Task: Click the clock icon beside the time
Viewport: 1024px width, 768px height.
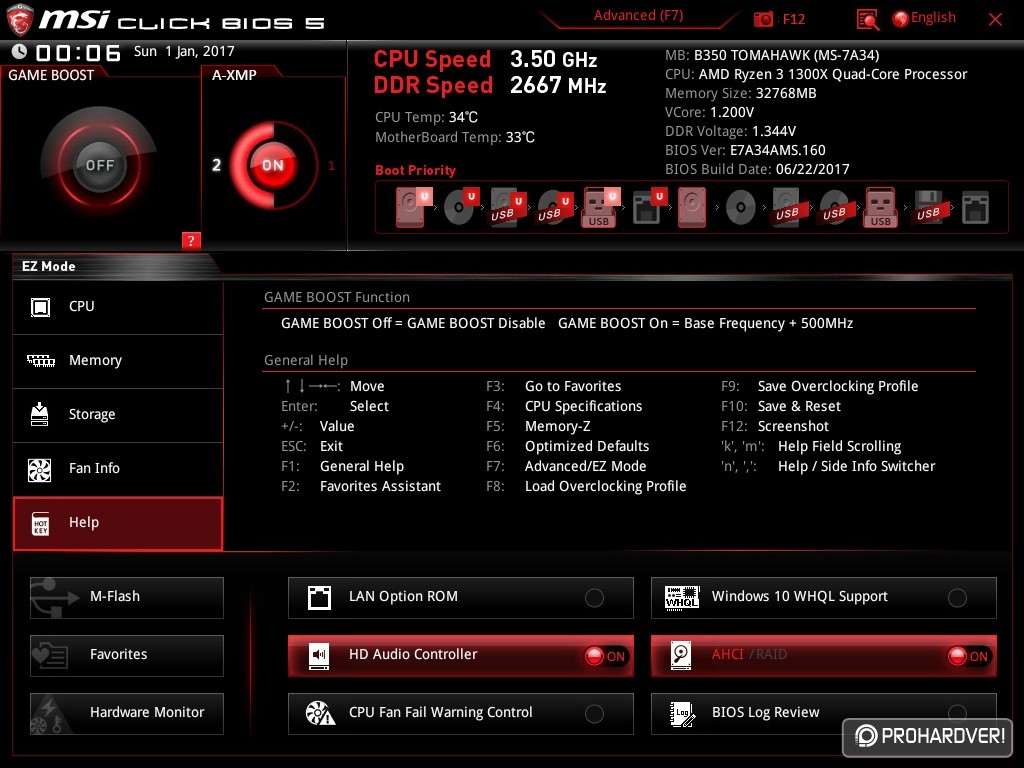Action: (19, 52)
